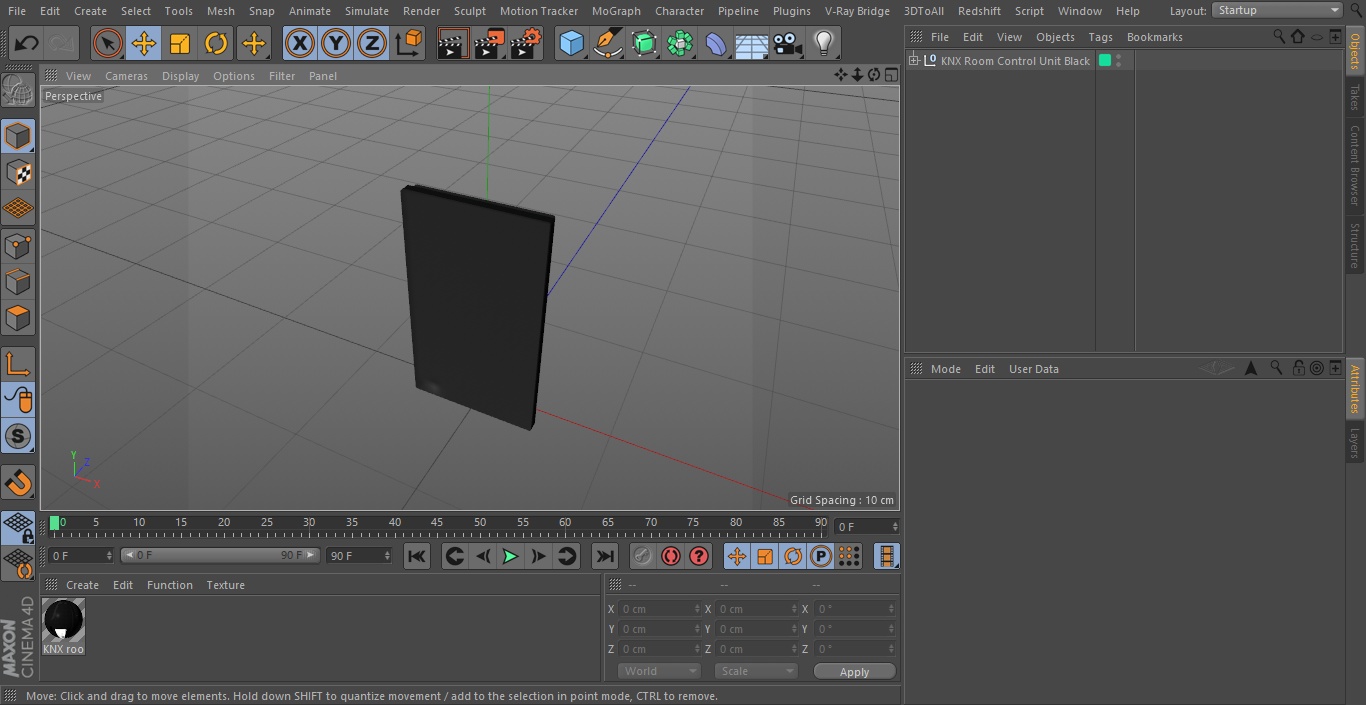Switch to Model mode

point(18,136)
